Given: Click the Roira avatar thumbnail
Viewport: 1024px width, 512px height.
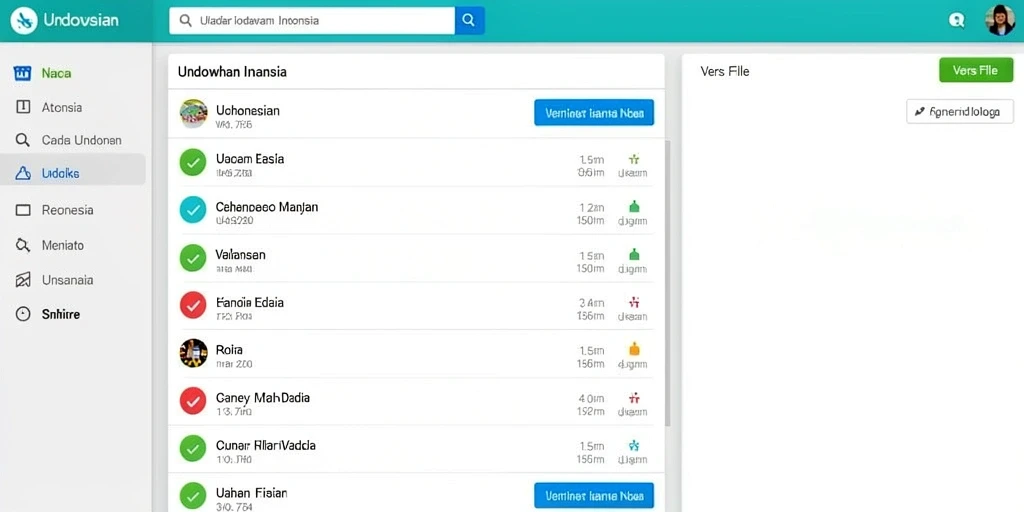Looking at the screenshot, I should (193, 353).
